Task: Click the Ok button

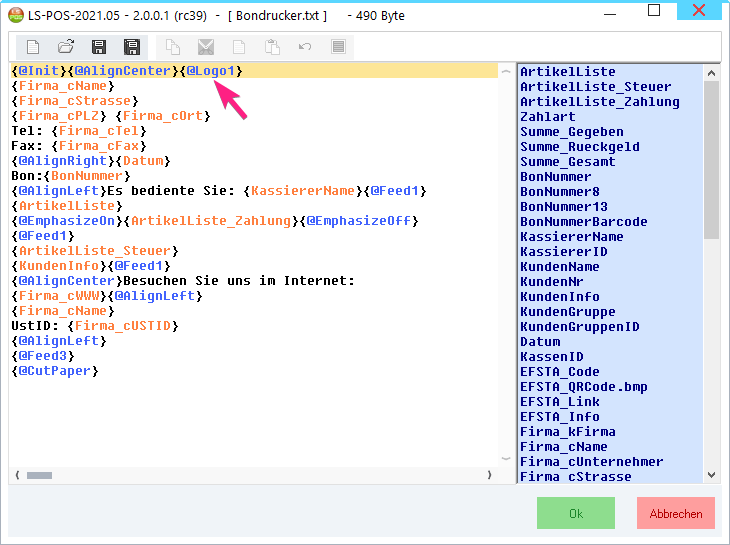Action: pyautogui.click(x=576, y=513)
